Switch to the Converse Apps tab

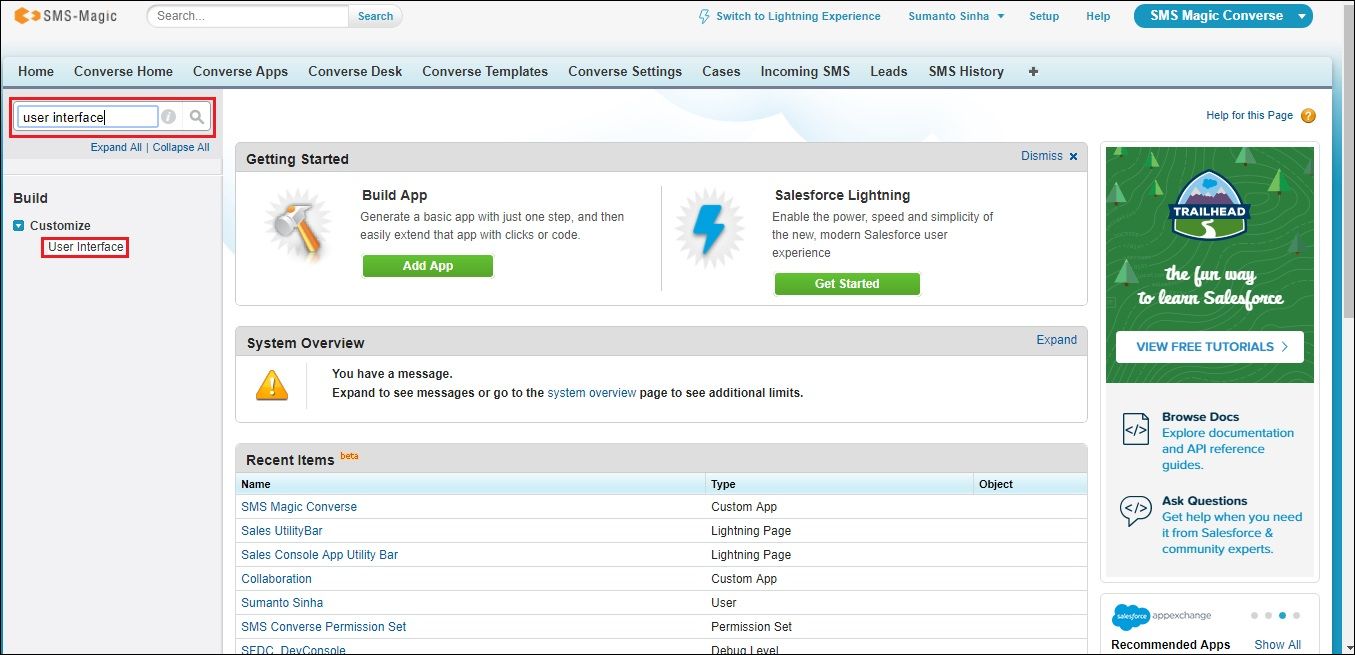(240, 71)
